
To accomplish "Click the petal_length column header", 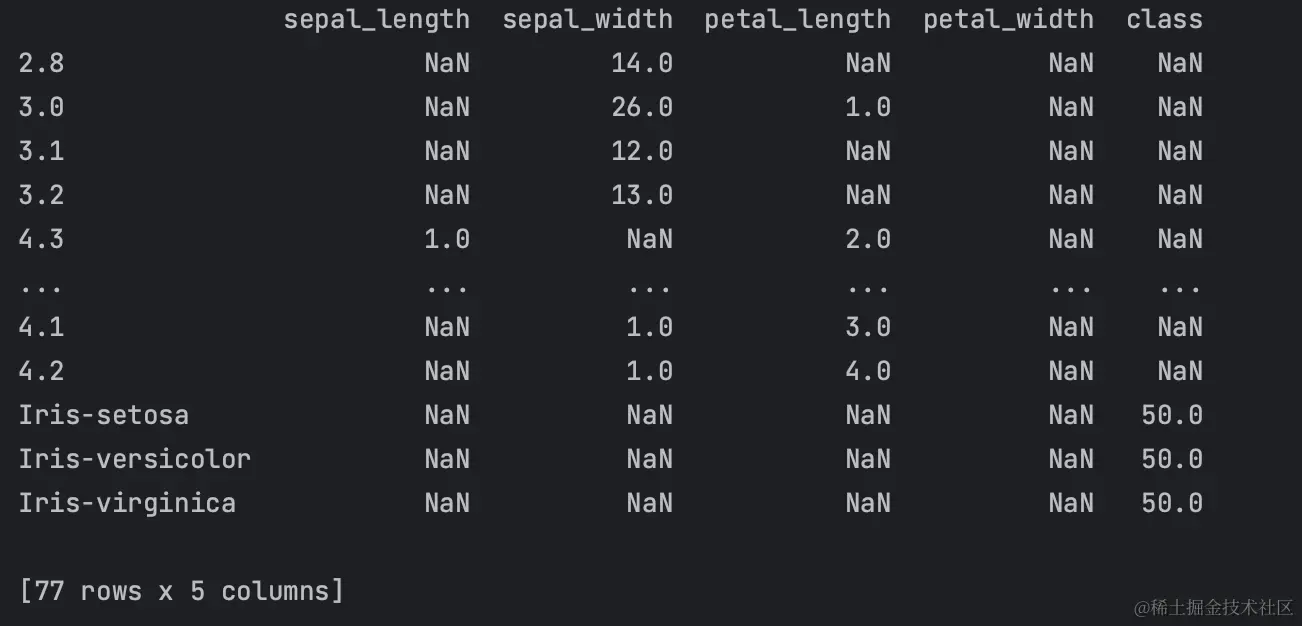I will [x=797, y=20].
